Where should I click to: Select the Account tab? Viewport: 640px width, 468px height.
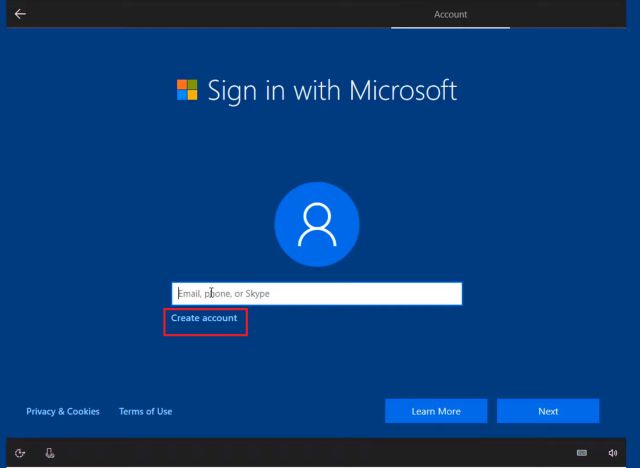pos(450,14)
